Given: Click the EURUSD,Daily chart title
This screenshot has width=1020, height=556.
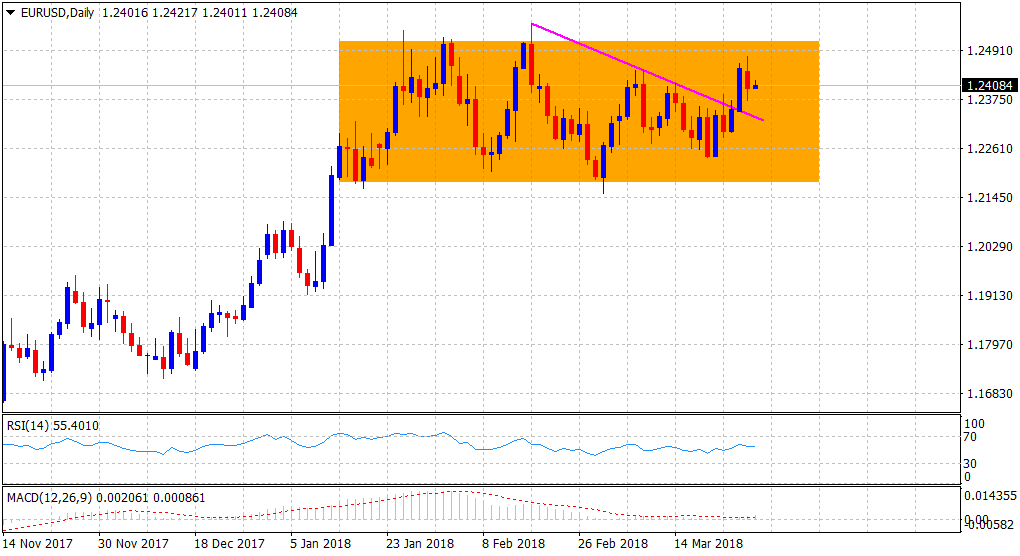Looking at the screenshot, I should pyautogui.click(x=57, y=12).
